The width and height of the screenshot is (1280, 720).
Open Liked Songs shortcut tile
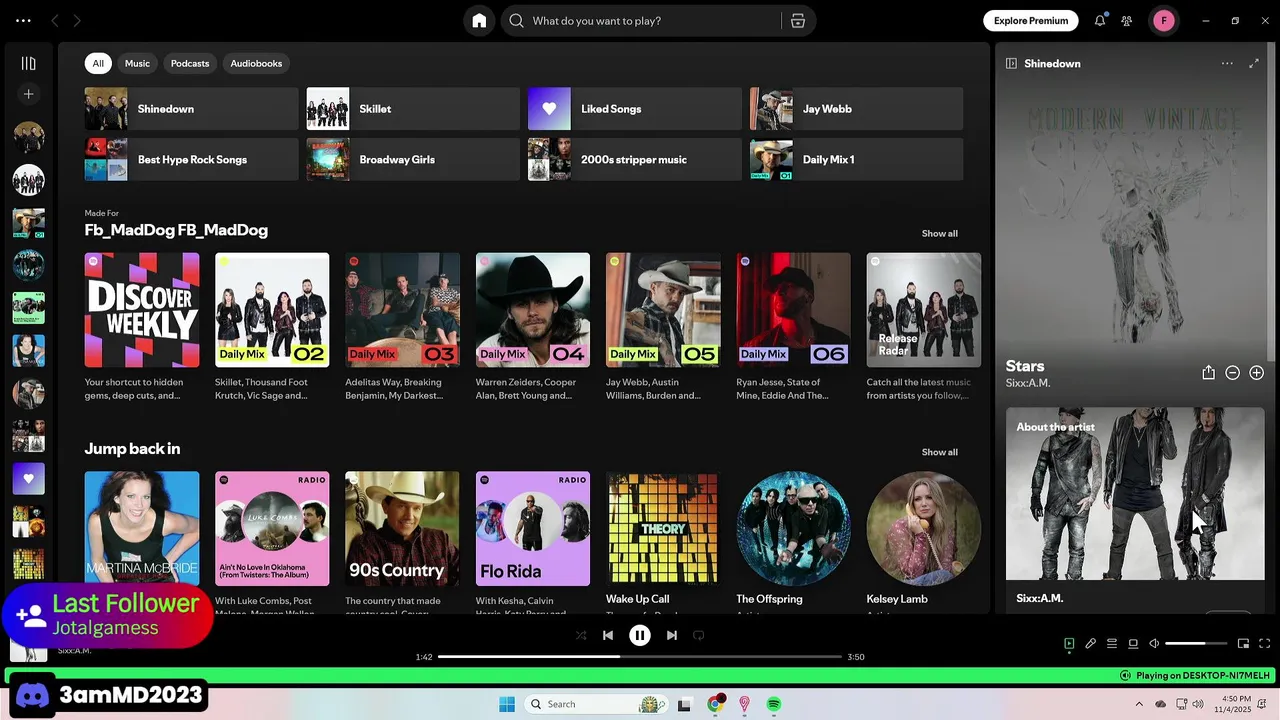click(x=635, y=109)
